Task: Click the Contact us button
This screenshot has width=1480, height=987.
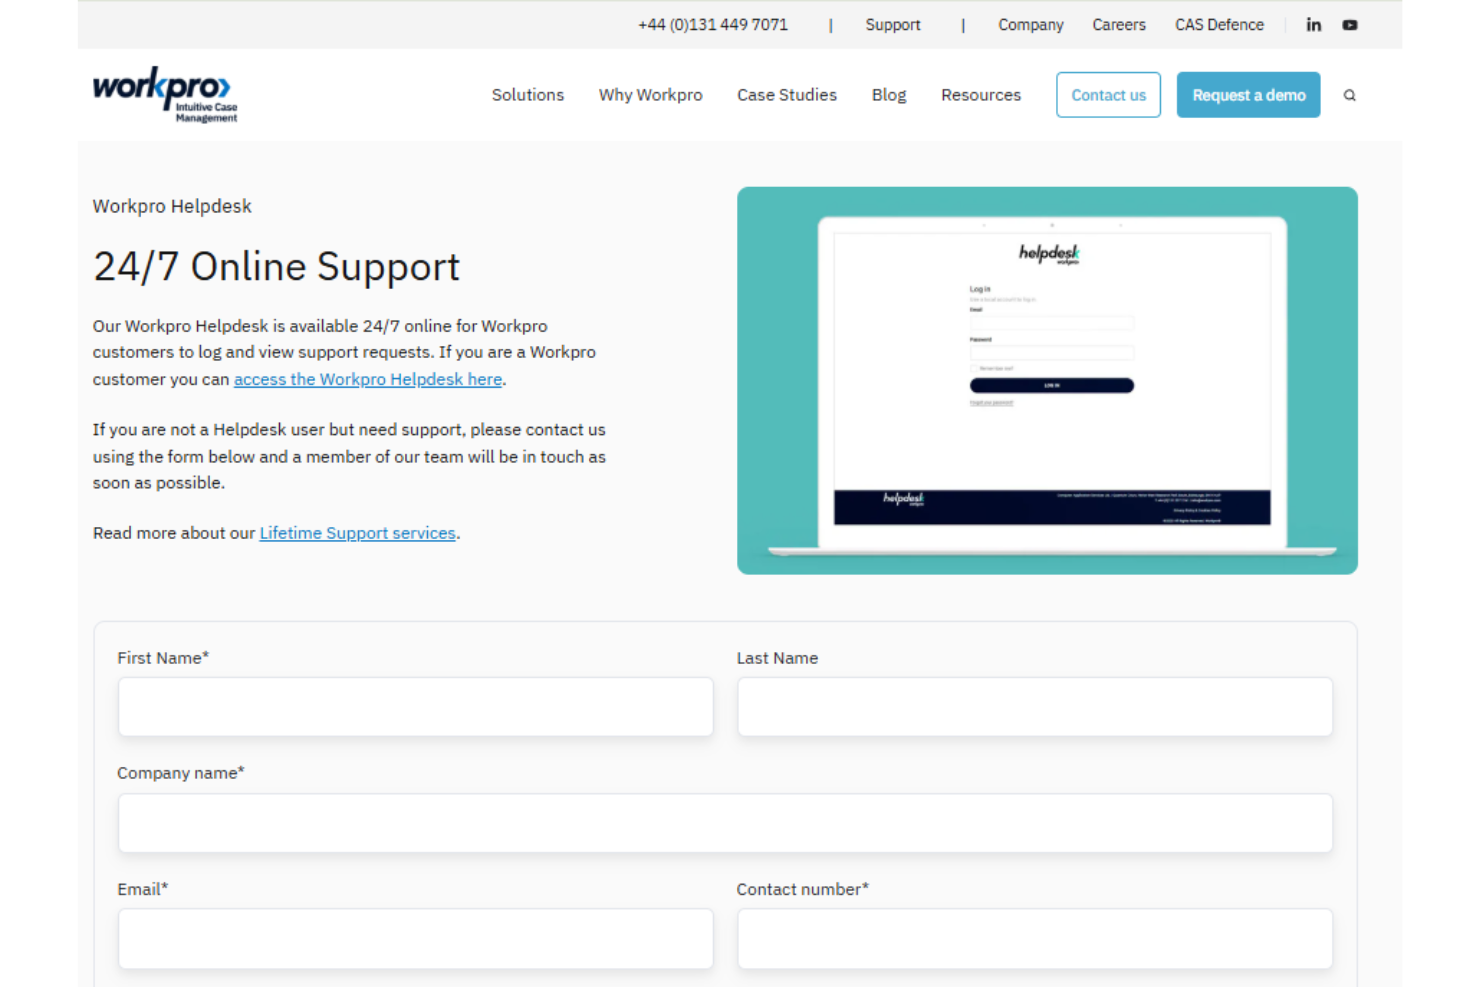Action: coord(1108,95)
